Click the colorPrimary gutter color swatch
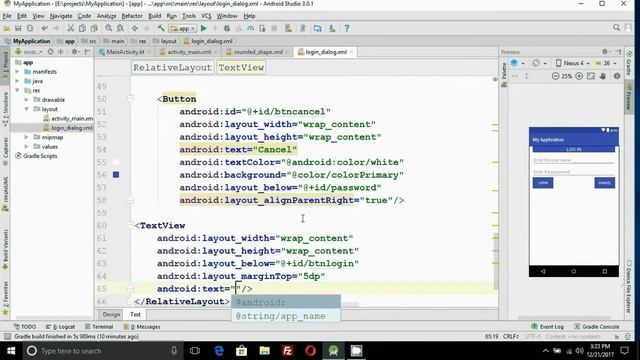 (x=116, y=175)
